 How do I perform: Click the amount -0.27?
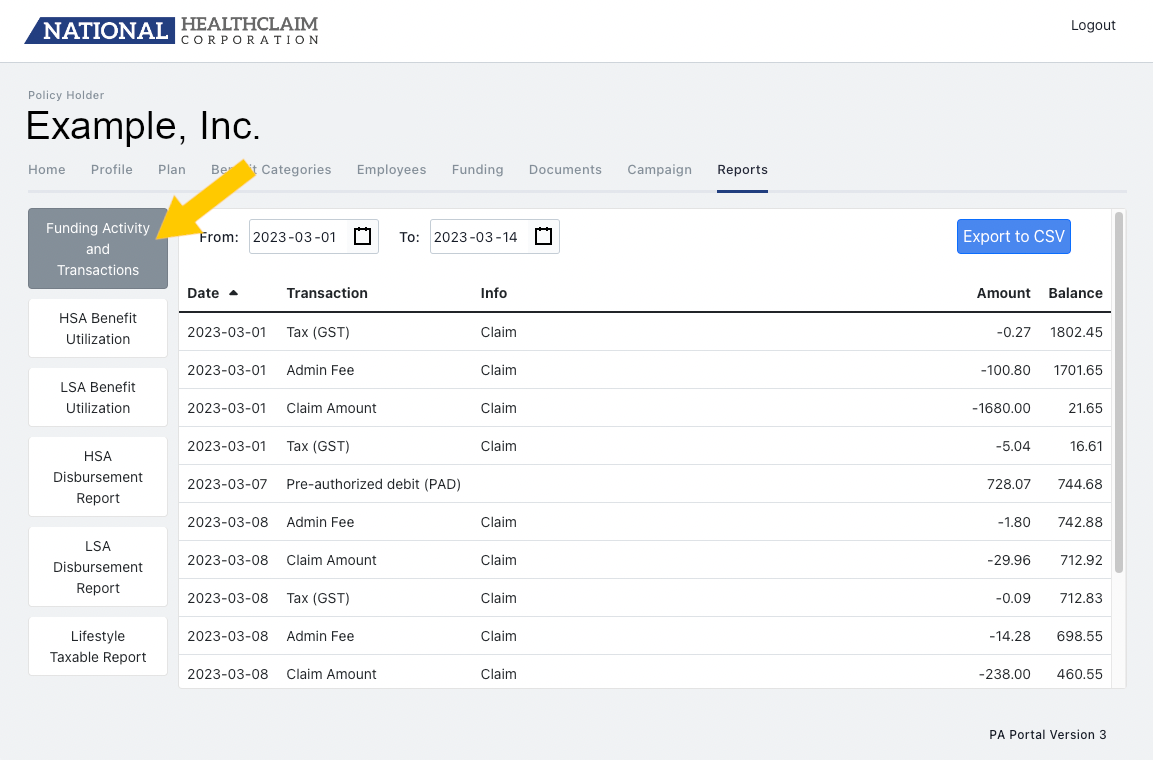coord(1013,332)
